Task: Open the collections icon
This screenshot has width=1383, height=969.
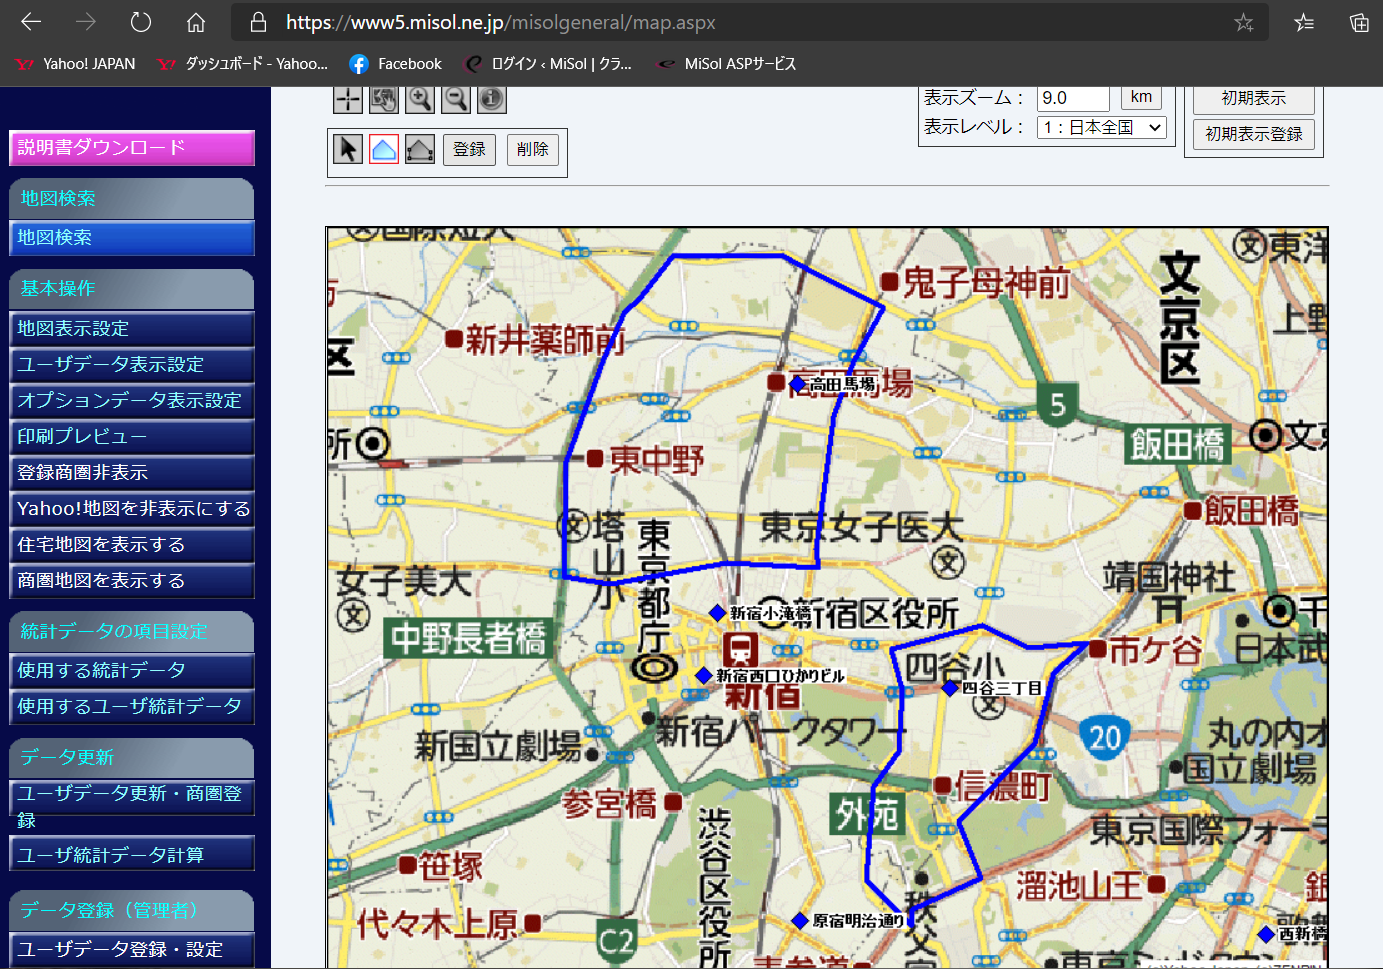Action: click(1359, 22)
